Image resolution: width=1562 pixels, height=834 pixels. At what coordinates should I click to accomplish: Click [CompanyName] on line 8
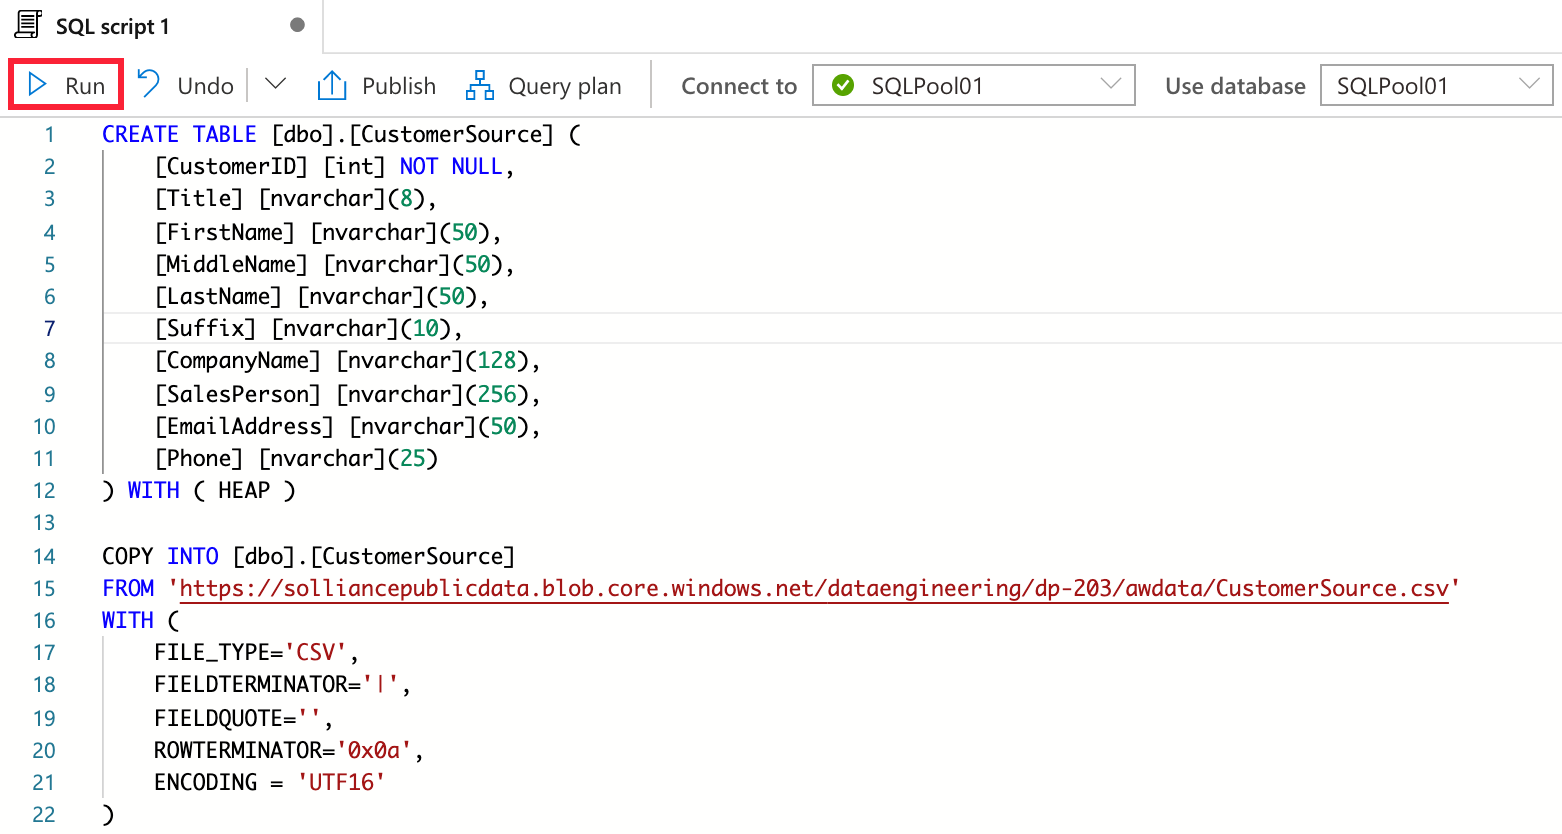(x=237, y=360)
